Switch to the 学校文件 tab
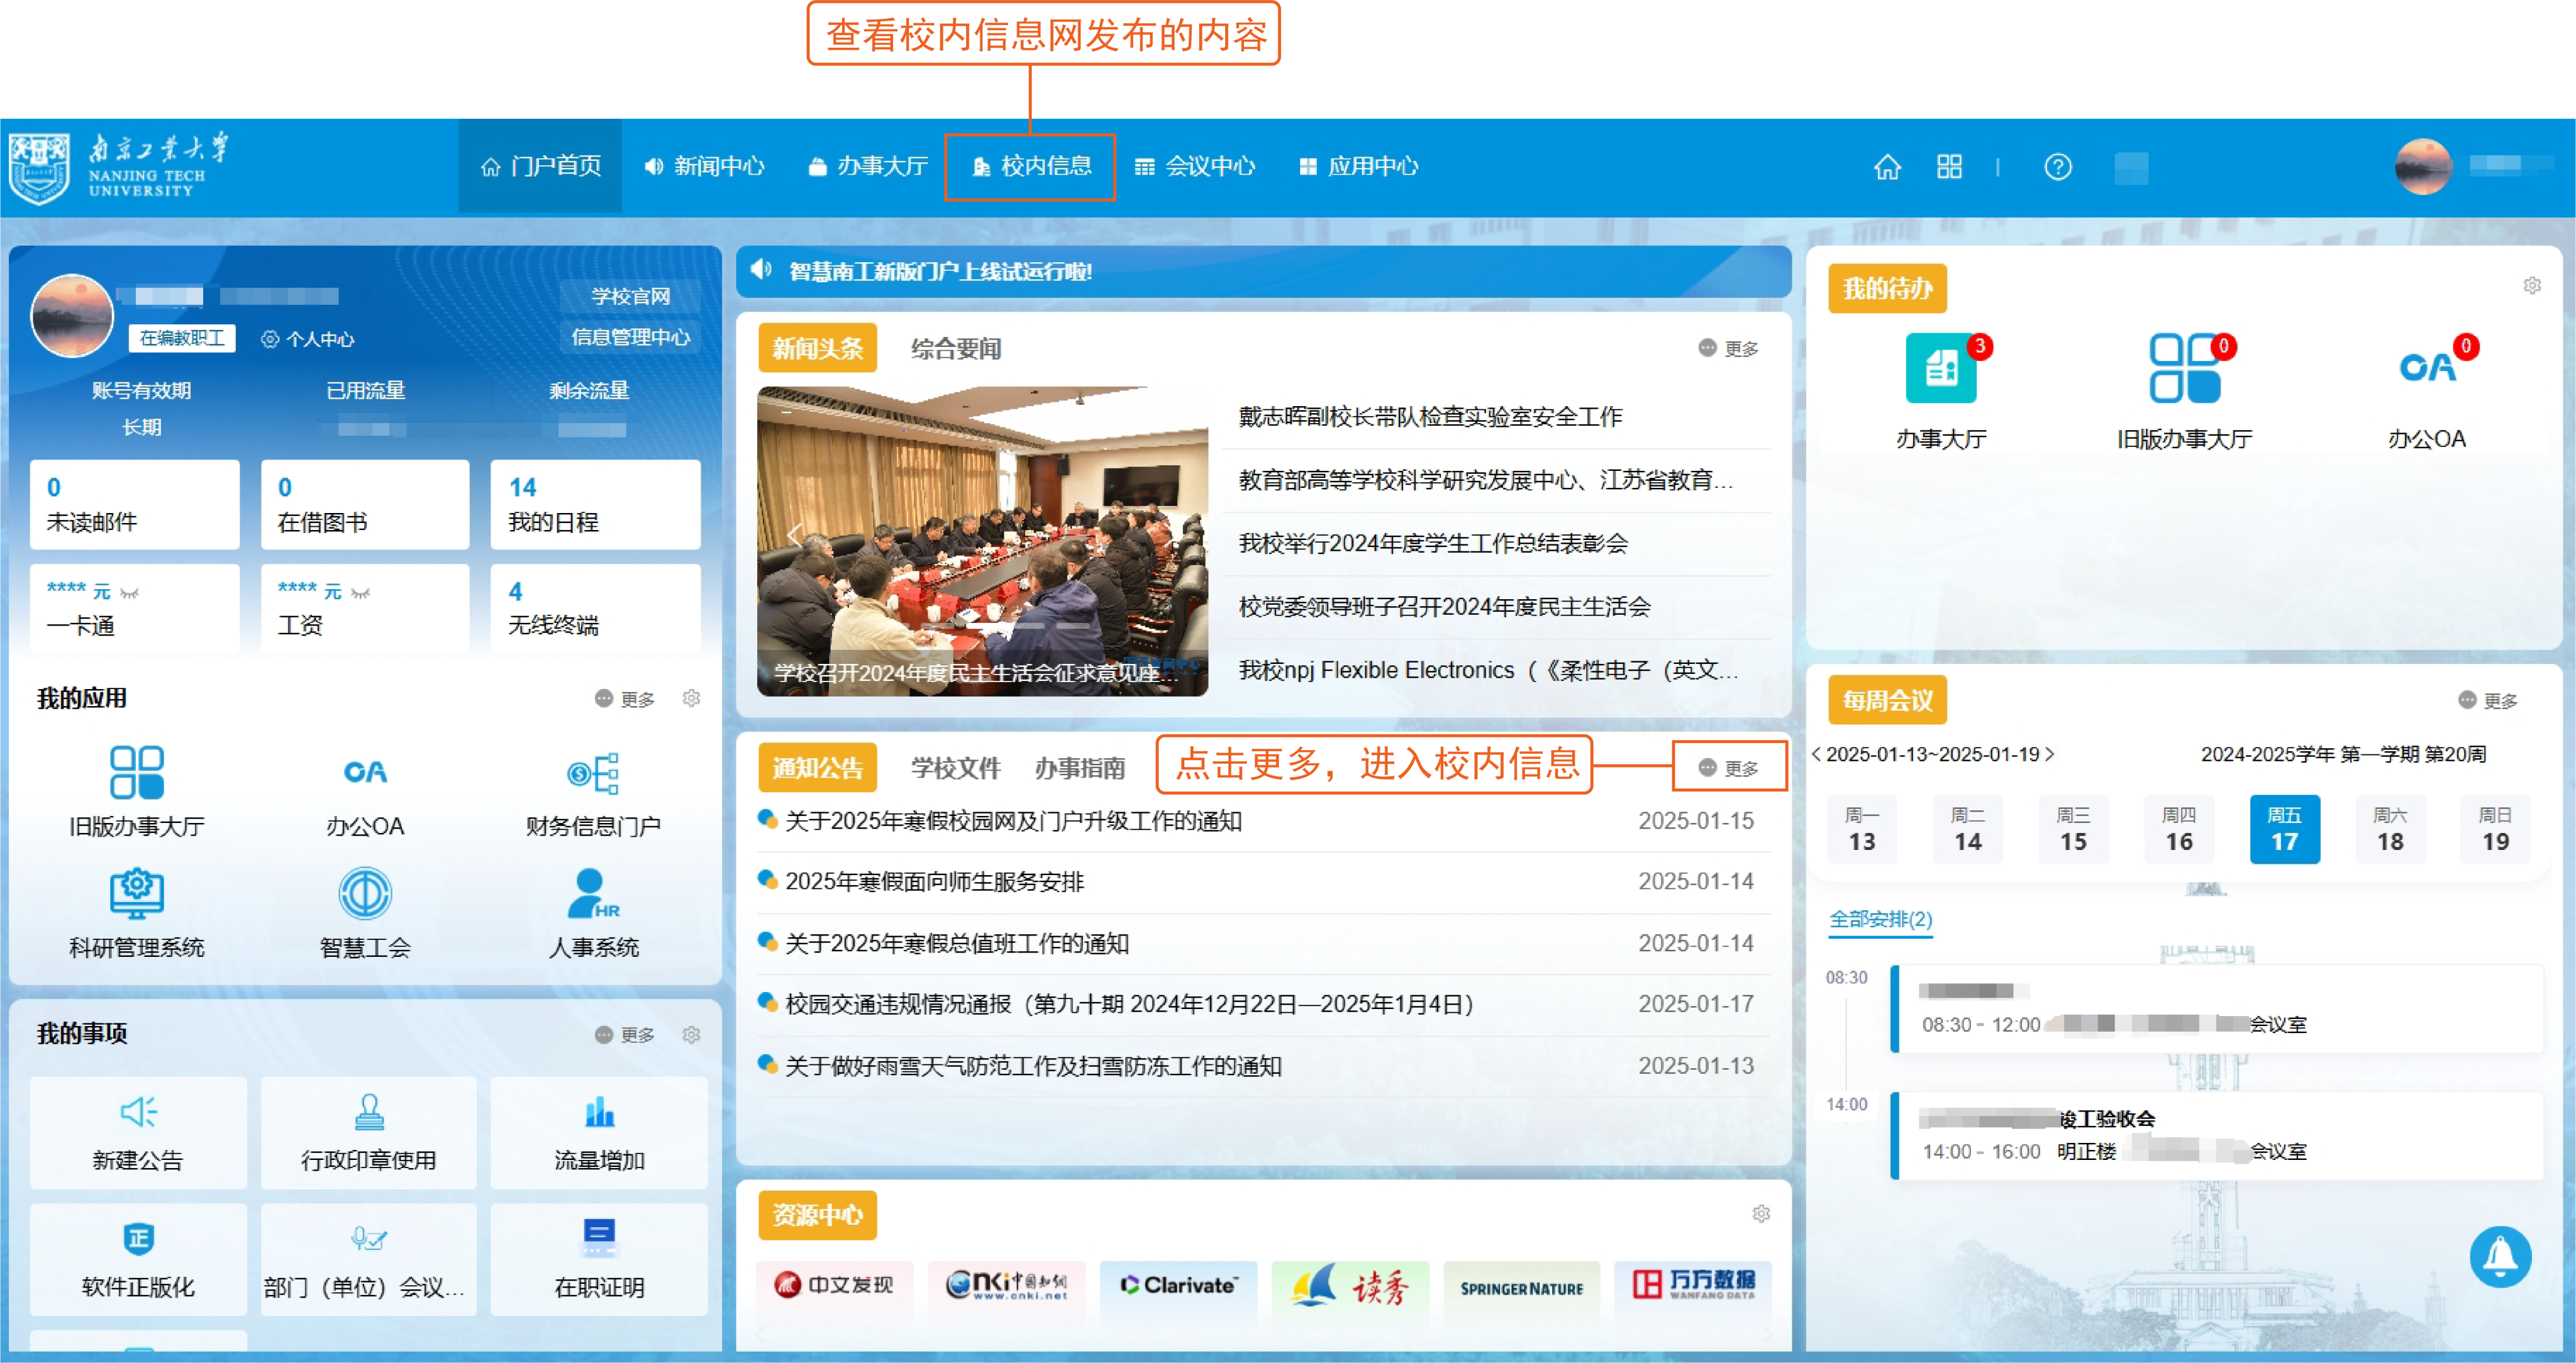Image resolution: width=2576 pixels, height=1363 pixels. [955, 768]
